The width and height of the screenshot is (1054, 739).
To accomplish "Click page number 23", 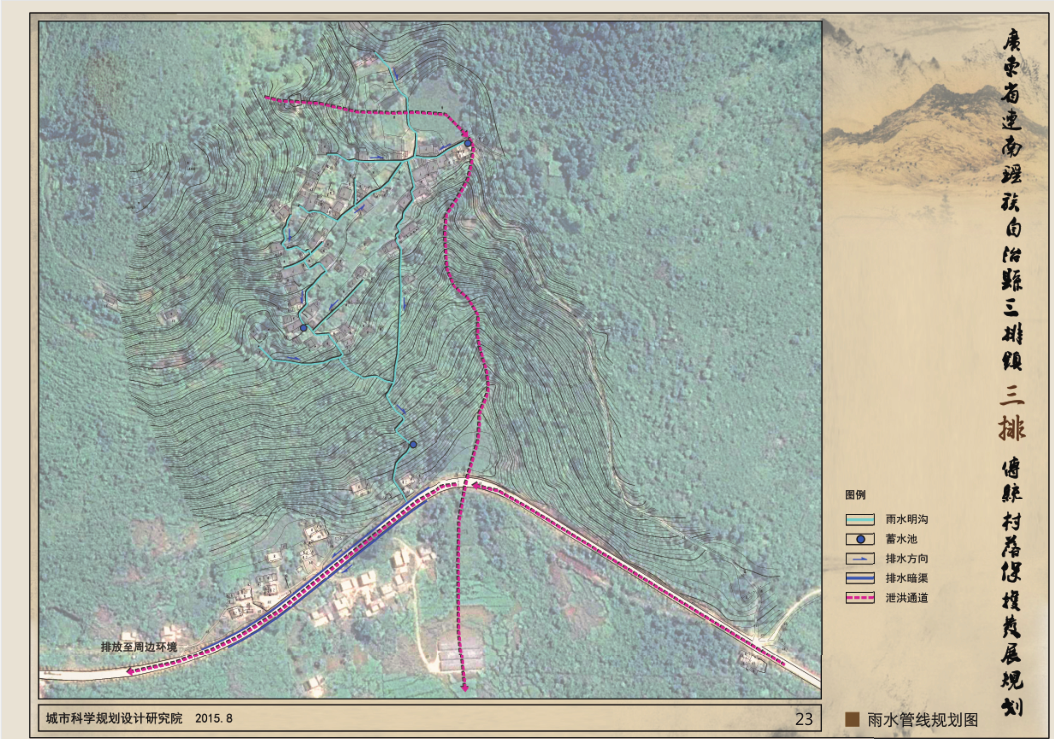I will point(803,718).
